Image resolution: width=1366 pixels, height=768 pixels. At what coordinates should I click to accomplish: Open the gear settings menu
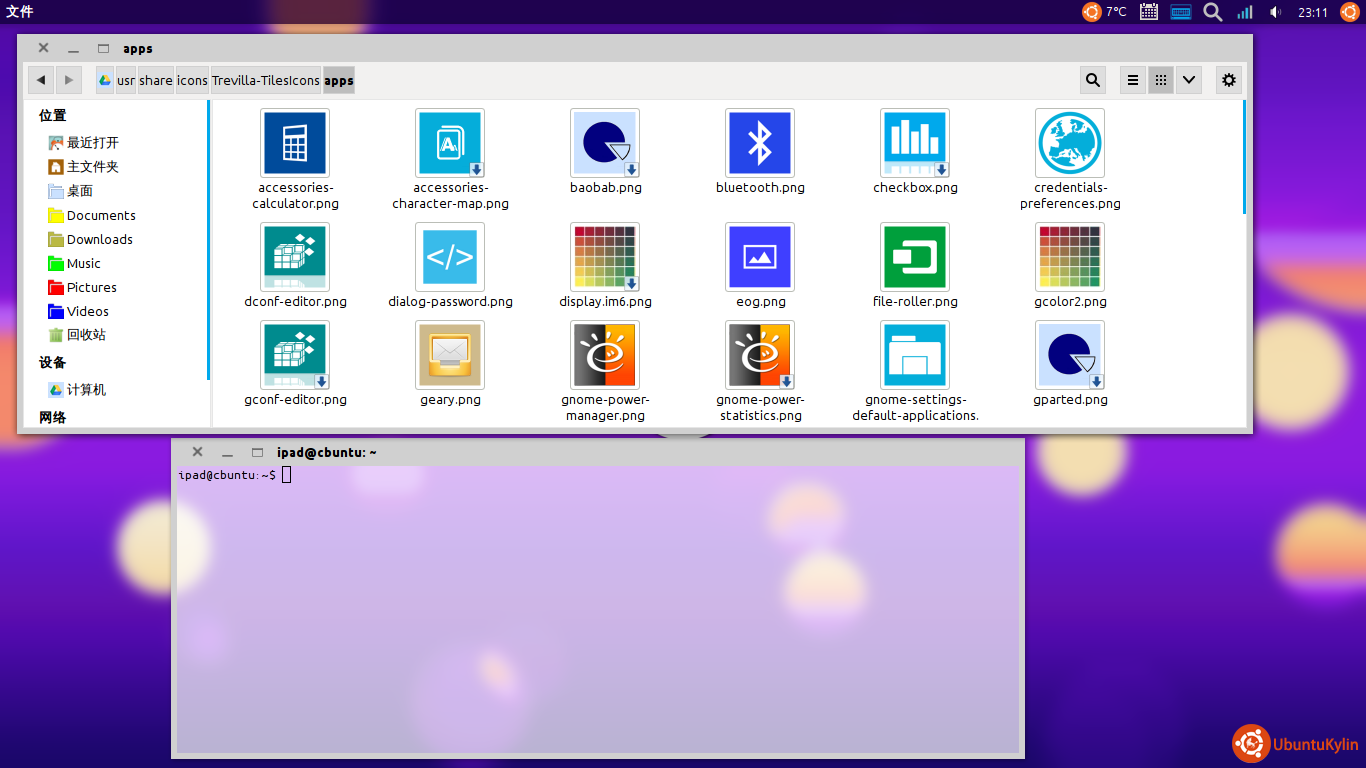pyautogui.click(x=1229, y=80)
